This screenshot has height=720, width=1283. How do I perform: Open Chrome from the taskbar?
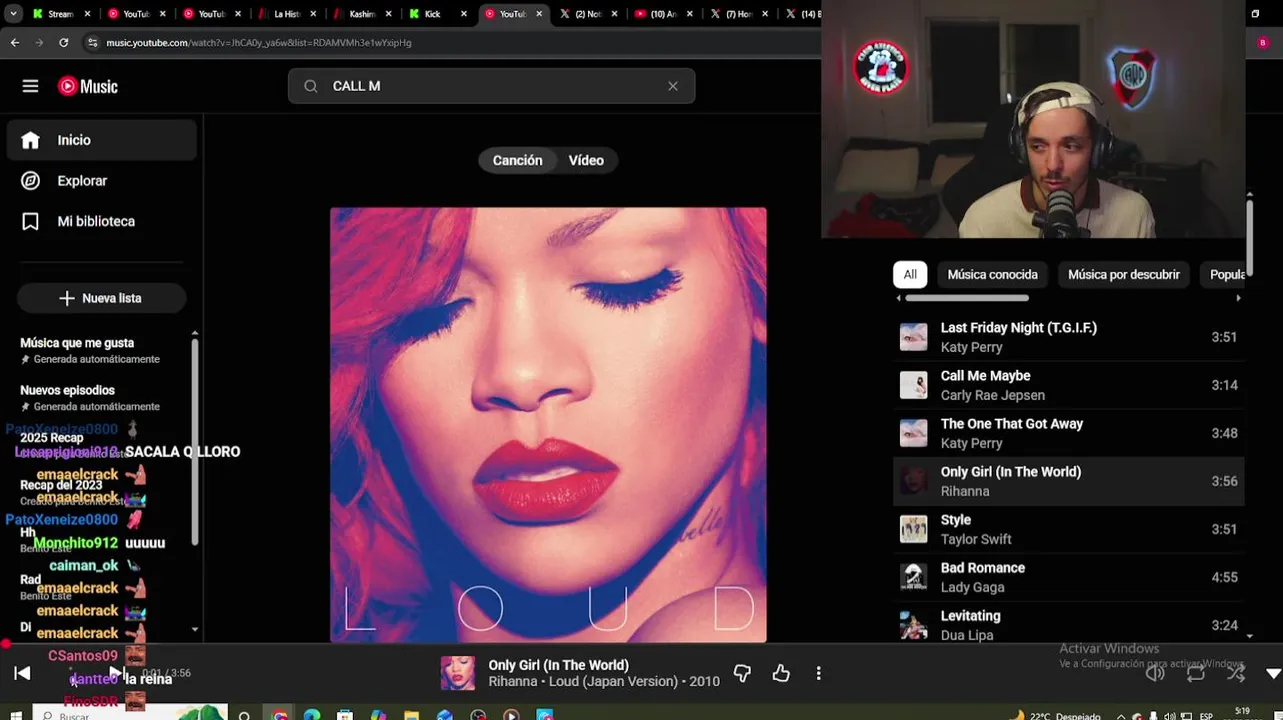click(280, 715)
